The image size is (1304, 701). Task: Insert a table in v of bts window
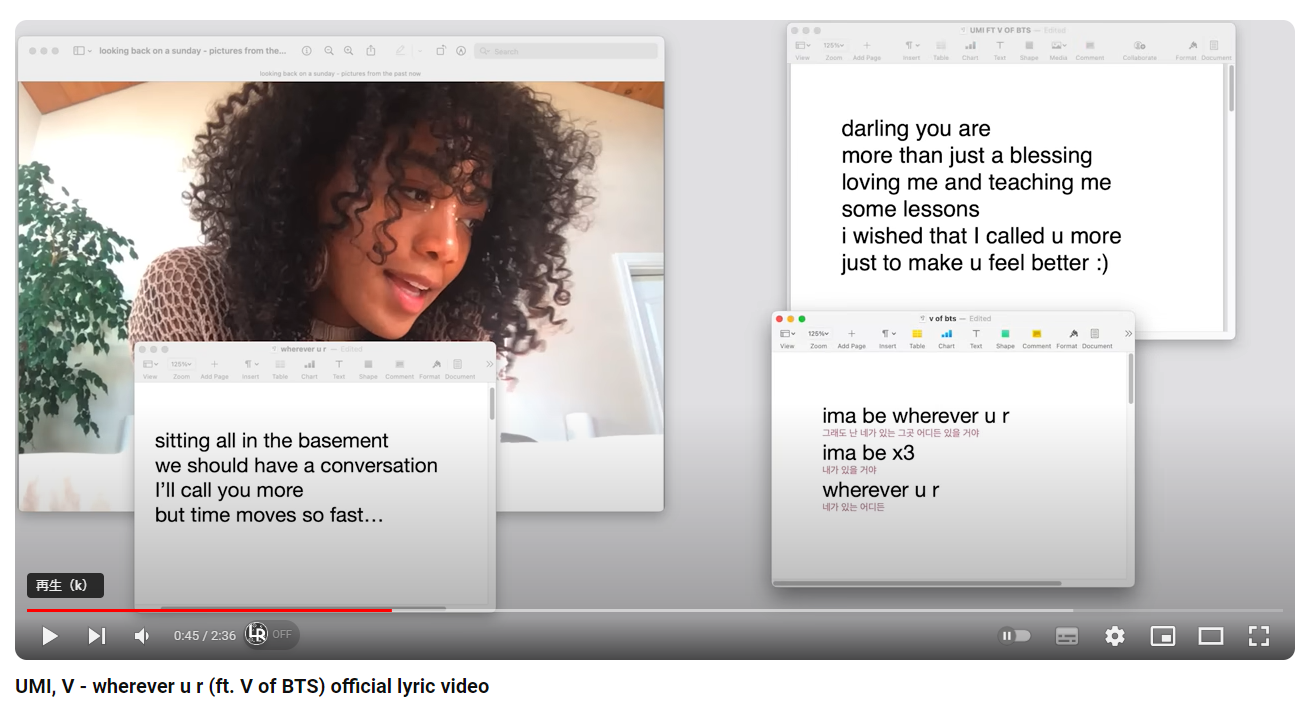[917, 338]
